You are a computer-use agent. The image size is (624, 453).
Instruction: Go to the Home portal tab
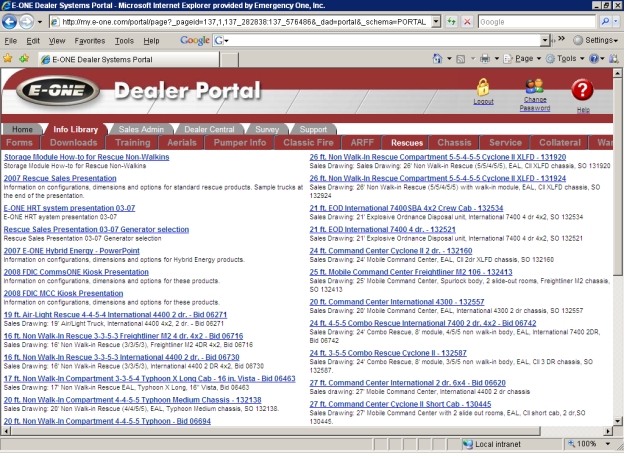pos(22,129)
